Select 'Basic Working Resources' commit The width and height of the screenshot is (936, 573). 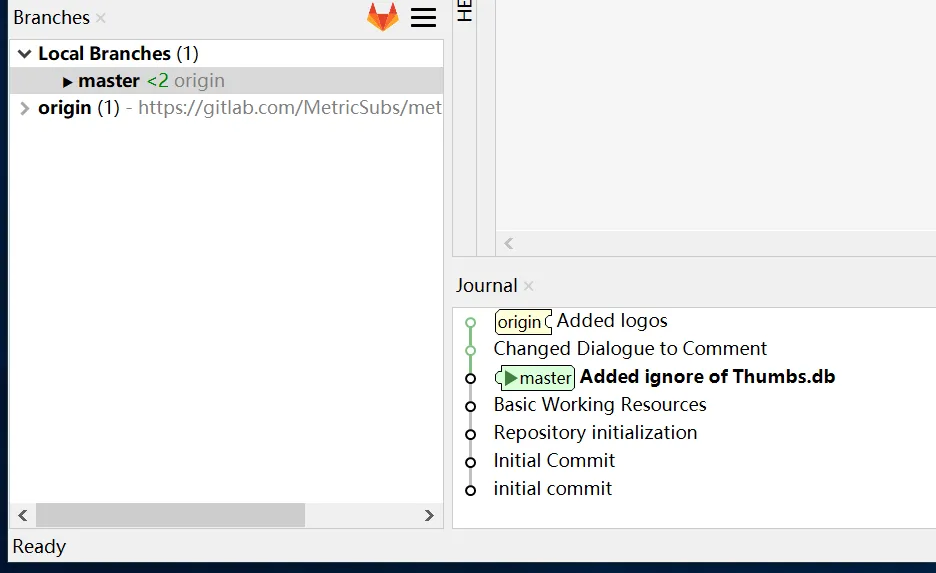pos(600,405)
